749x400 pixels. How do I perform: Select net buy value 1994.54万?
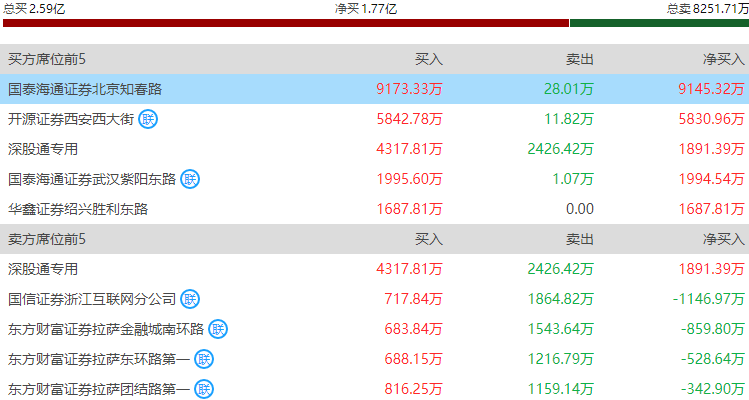point(711,179)
